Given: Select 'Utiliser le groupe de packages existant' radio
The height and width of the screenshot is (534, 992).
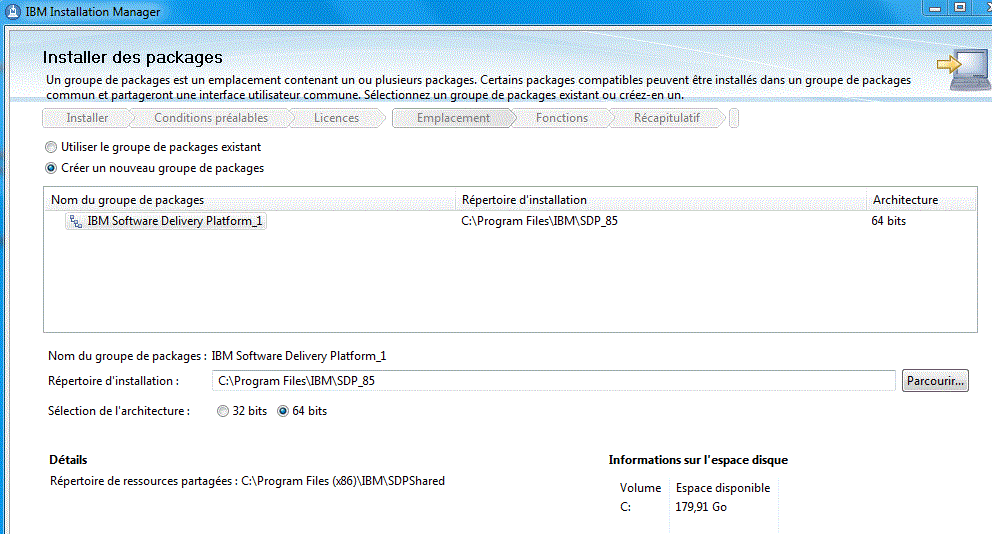Looking at the screenshot, I should coord(51,147).
